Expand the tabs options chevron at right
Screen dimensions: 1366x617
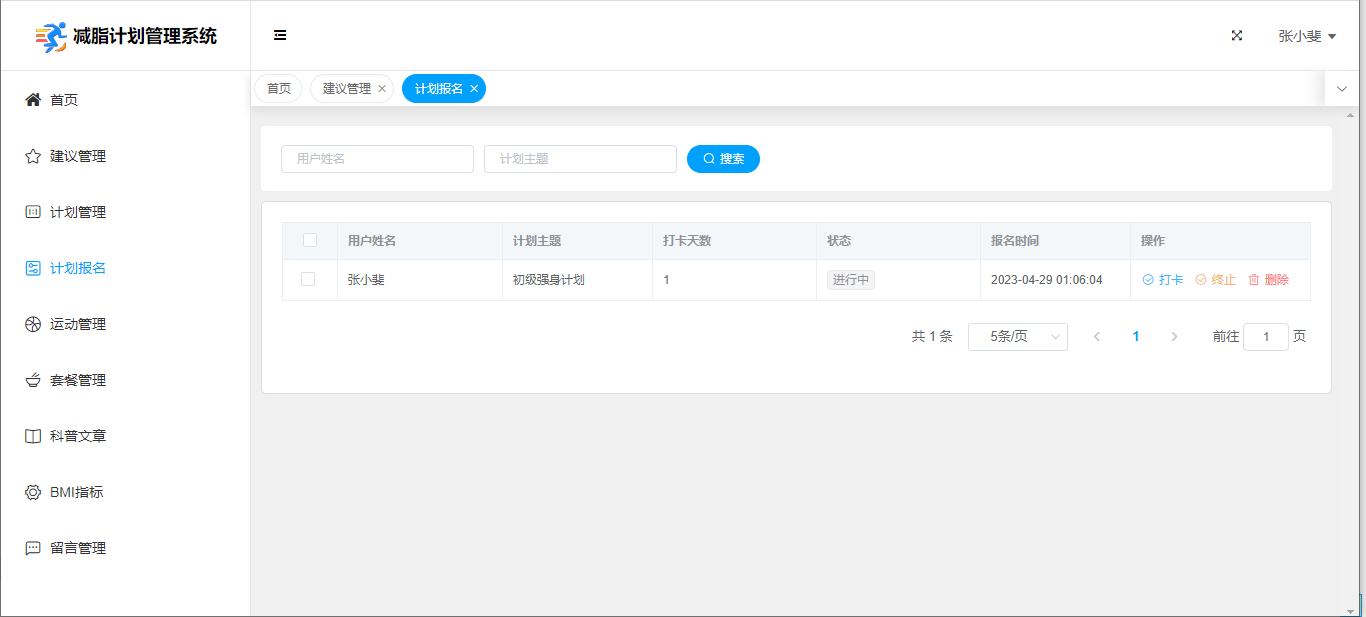[1342, 89]
